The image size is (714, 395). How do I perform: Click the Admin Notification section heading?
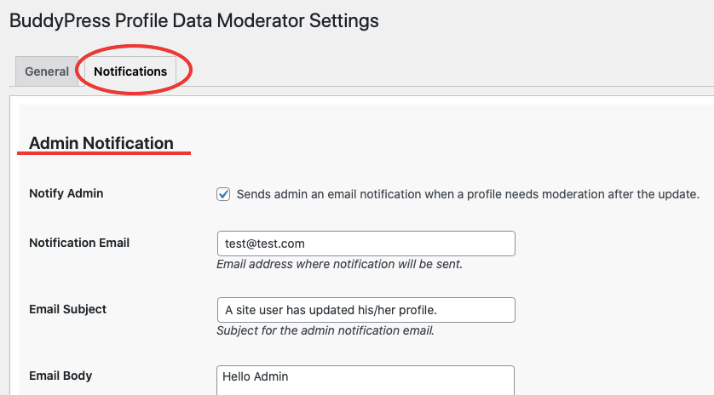coord(101,143)
